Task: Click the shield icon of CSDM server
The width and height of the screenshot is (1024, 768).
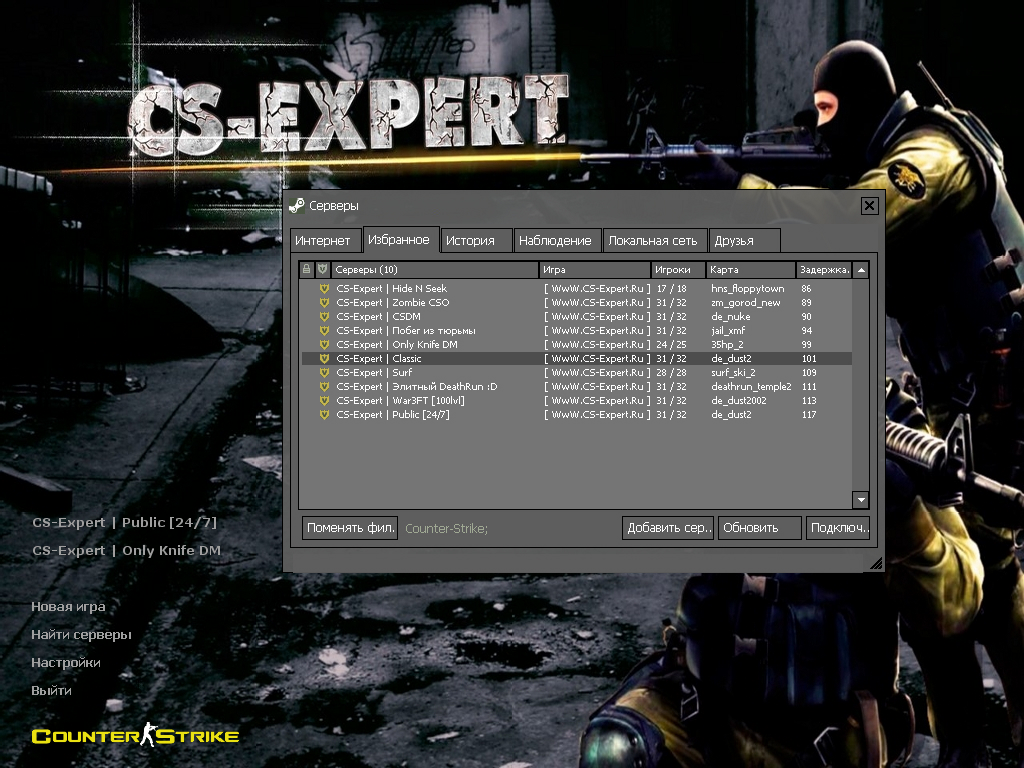Action: (324, 317)
